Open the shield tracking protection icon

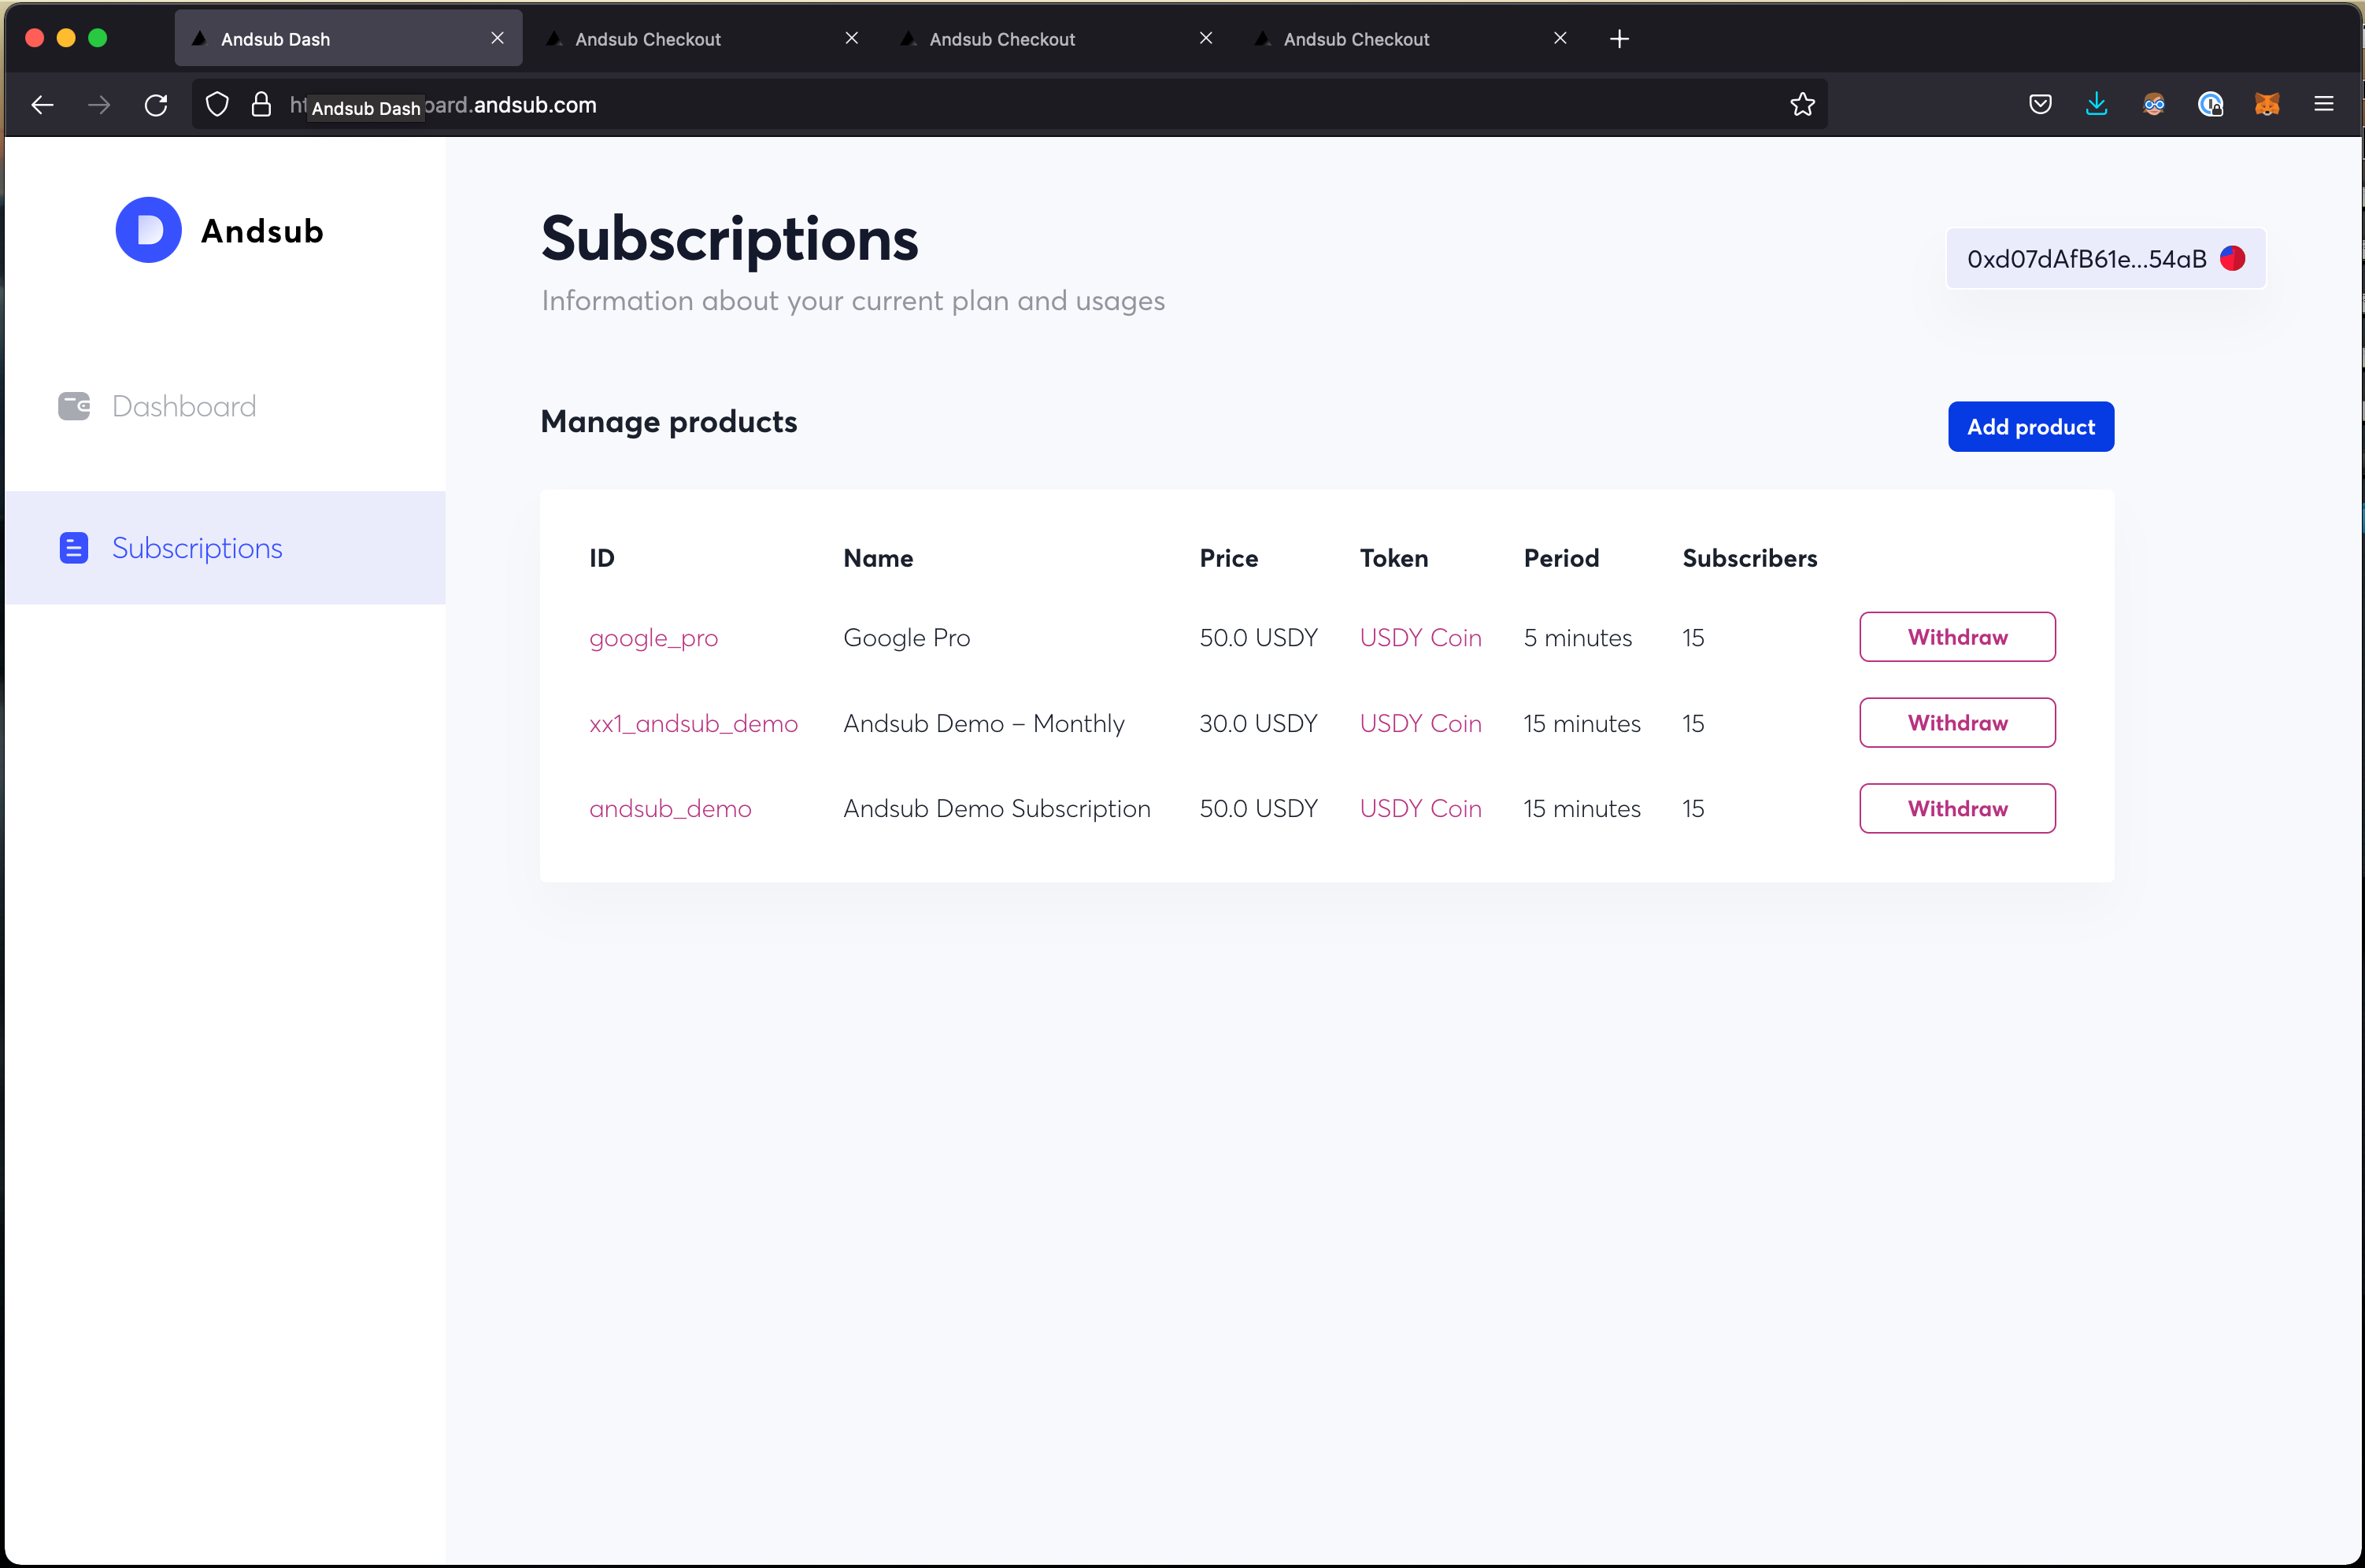[x=217, y=105]
